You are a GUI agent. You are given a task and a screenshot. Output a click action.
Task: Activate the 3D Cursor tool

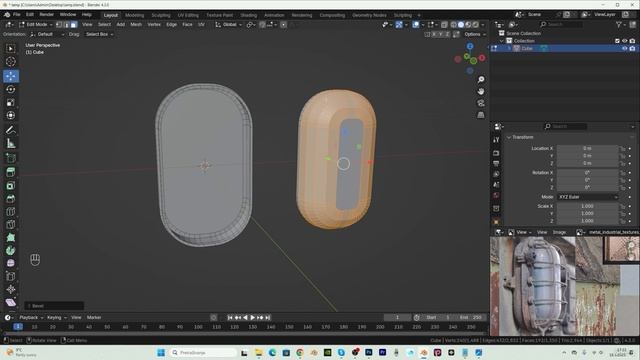point(11,62)
